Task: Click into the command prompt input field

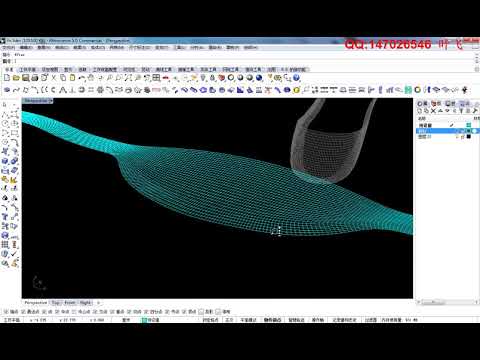Action: point(243,61)
